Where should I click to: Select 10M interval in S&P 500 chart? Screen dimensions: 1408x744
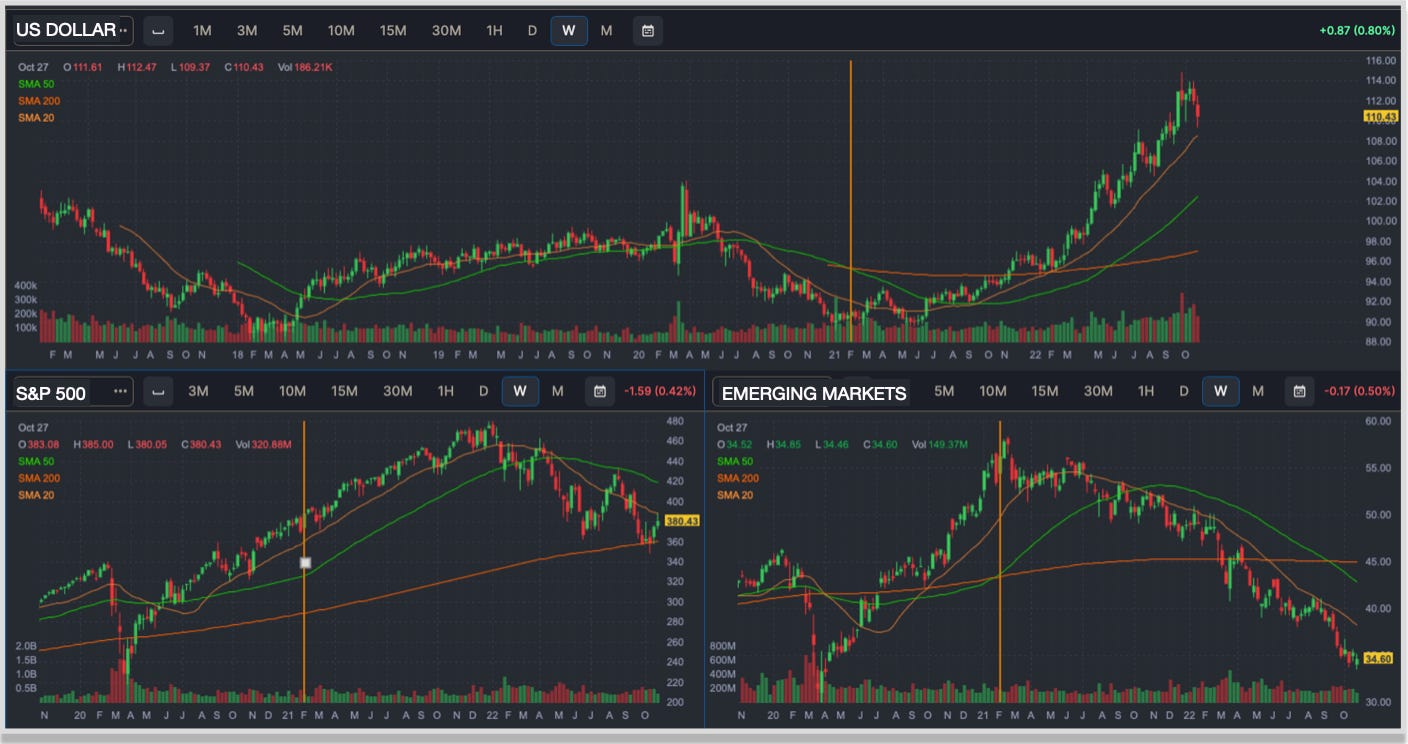click(293, 391)
